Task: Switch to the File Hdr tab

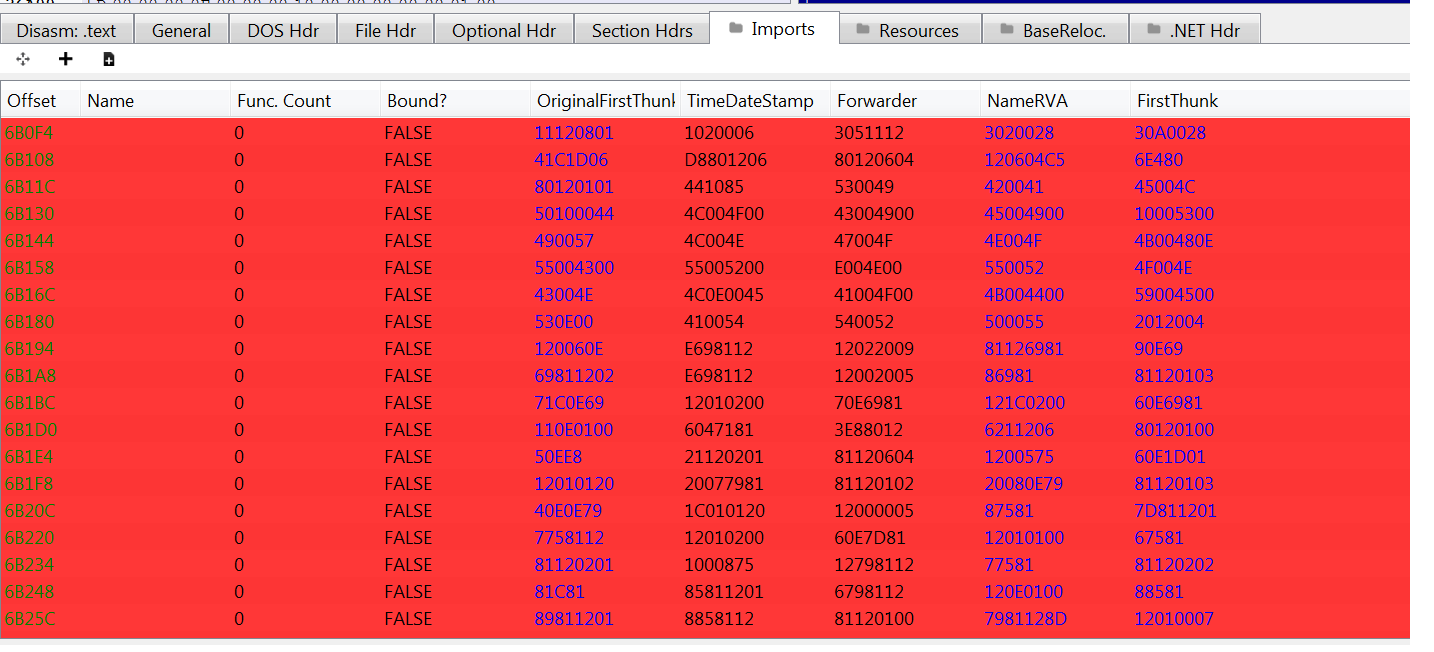Action: (385, 30)
